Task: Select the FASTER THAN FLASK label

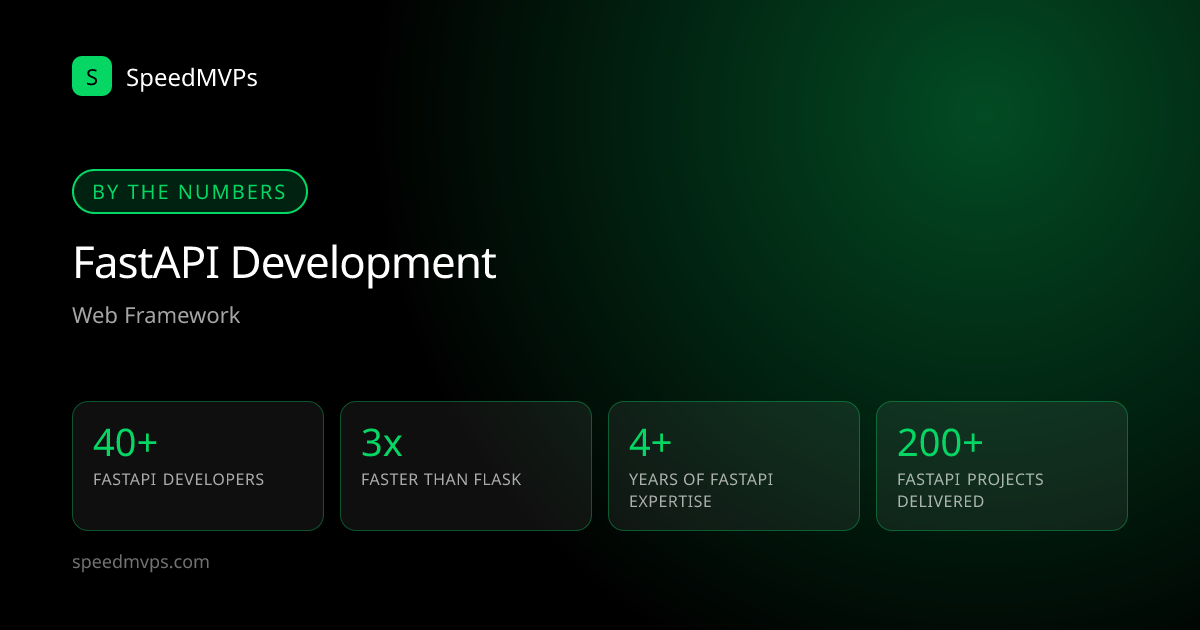Action: 441,480
